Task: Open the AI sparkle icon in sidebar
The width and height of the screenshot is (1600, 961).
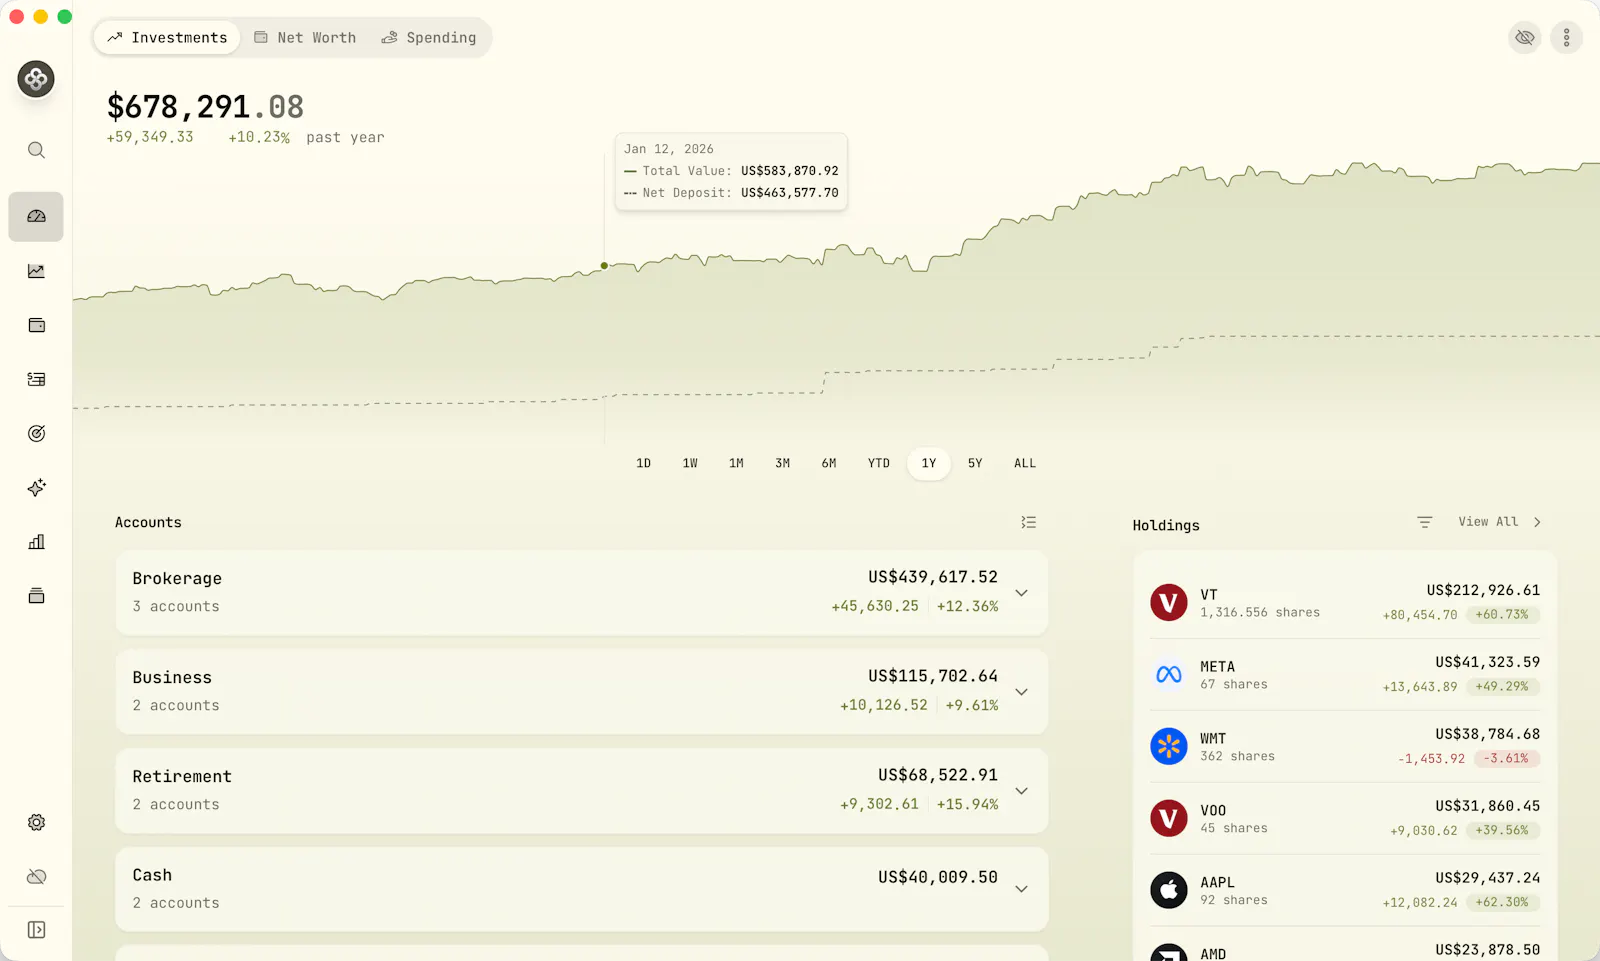Action: pyautogui.click(x=36, y=487)
